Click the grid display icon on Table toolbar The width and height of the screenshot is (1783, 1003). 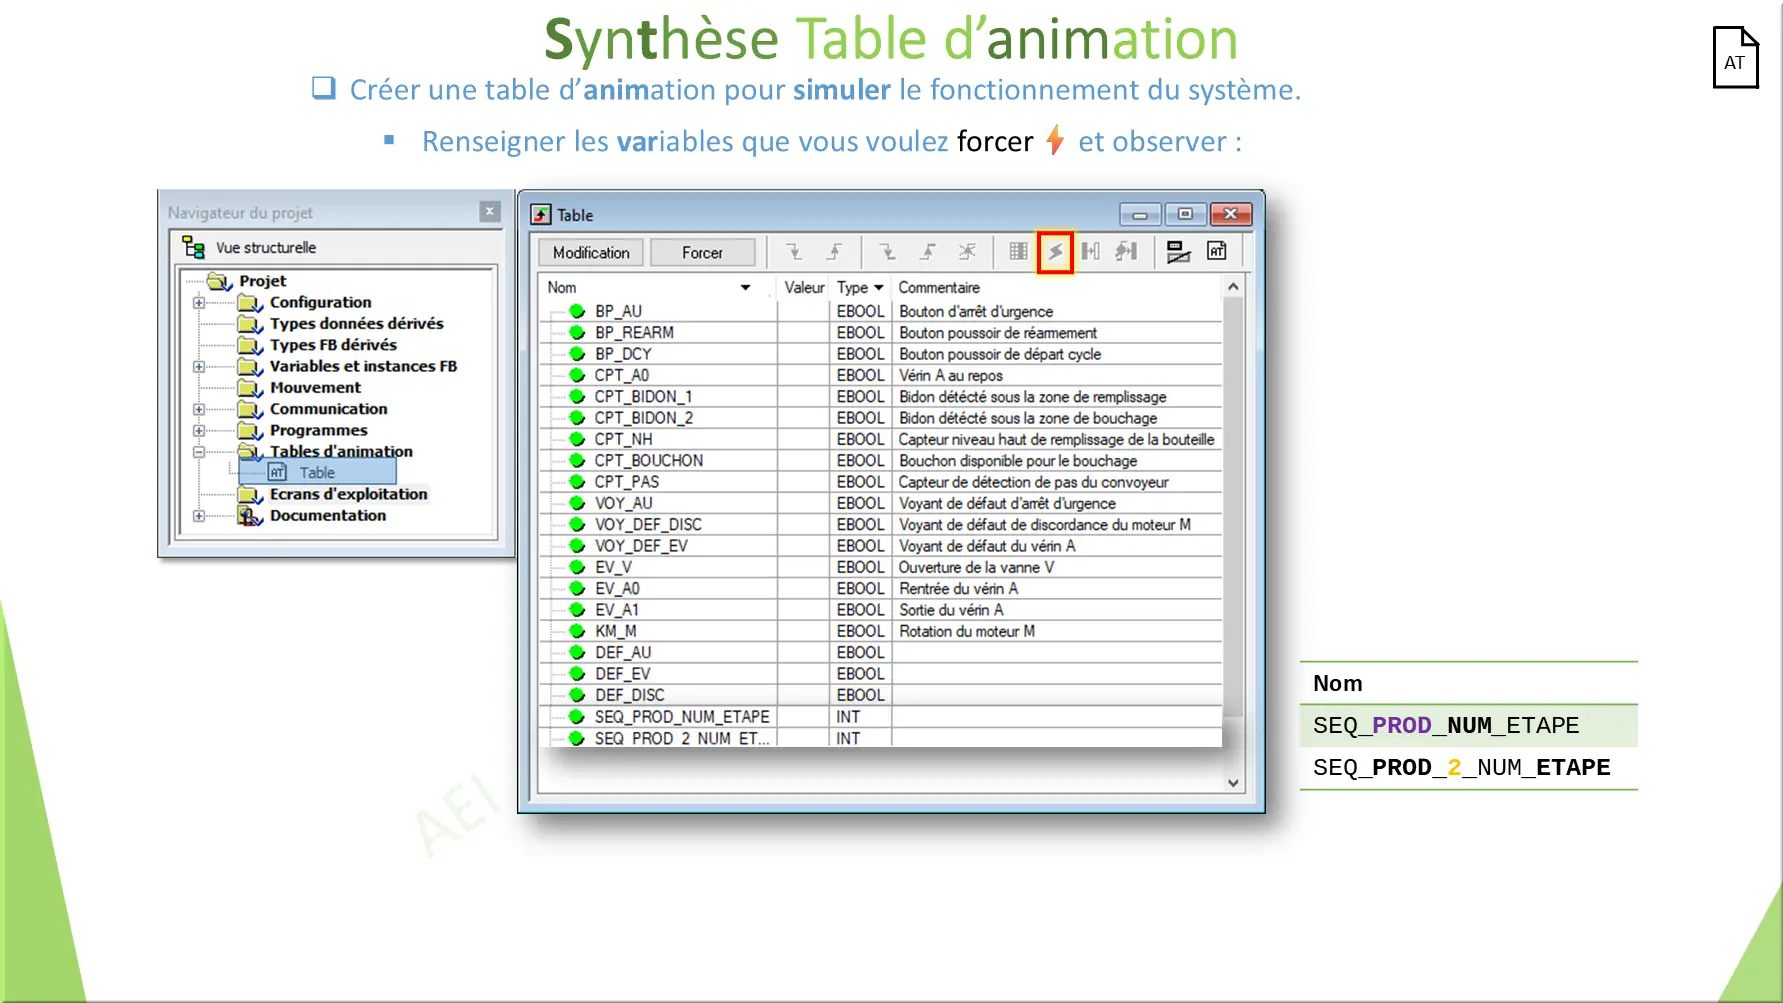[1018, 252]
